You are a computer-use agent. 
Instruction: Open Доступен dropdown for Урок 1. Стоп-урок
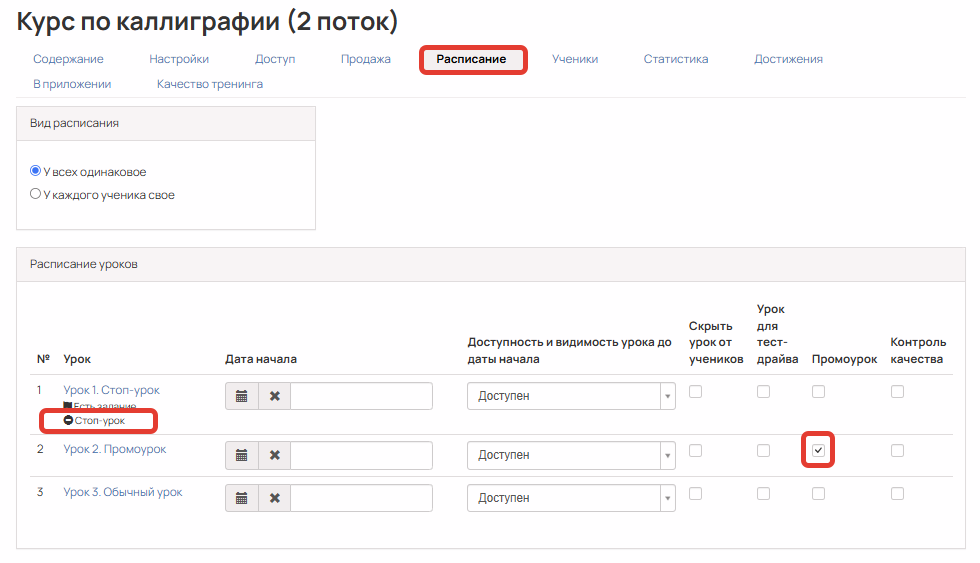[571, 396]
